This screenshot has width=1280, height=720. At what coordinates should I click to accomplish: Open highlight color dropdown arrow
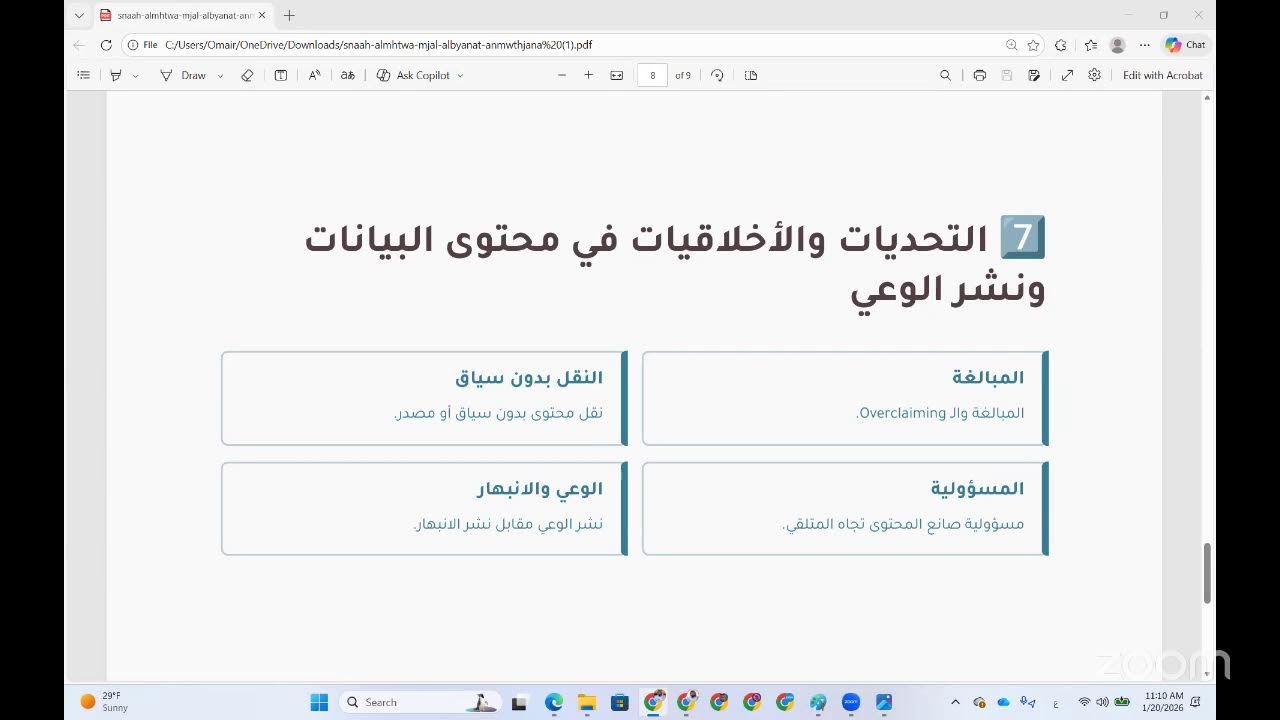tap(135, 75)
